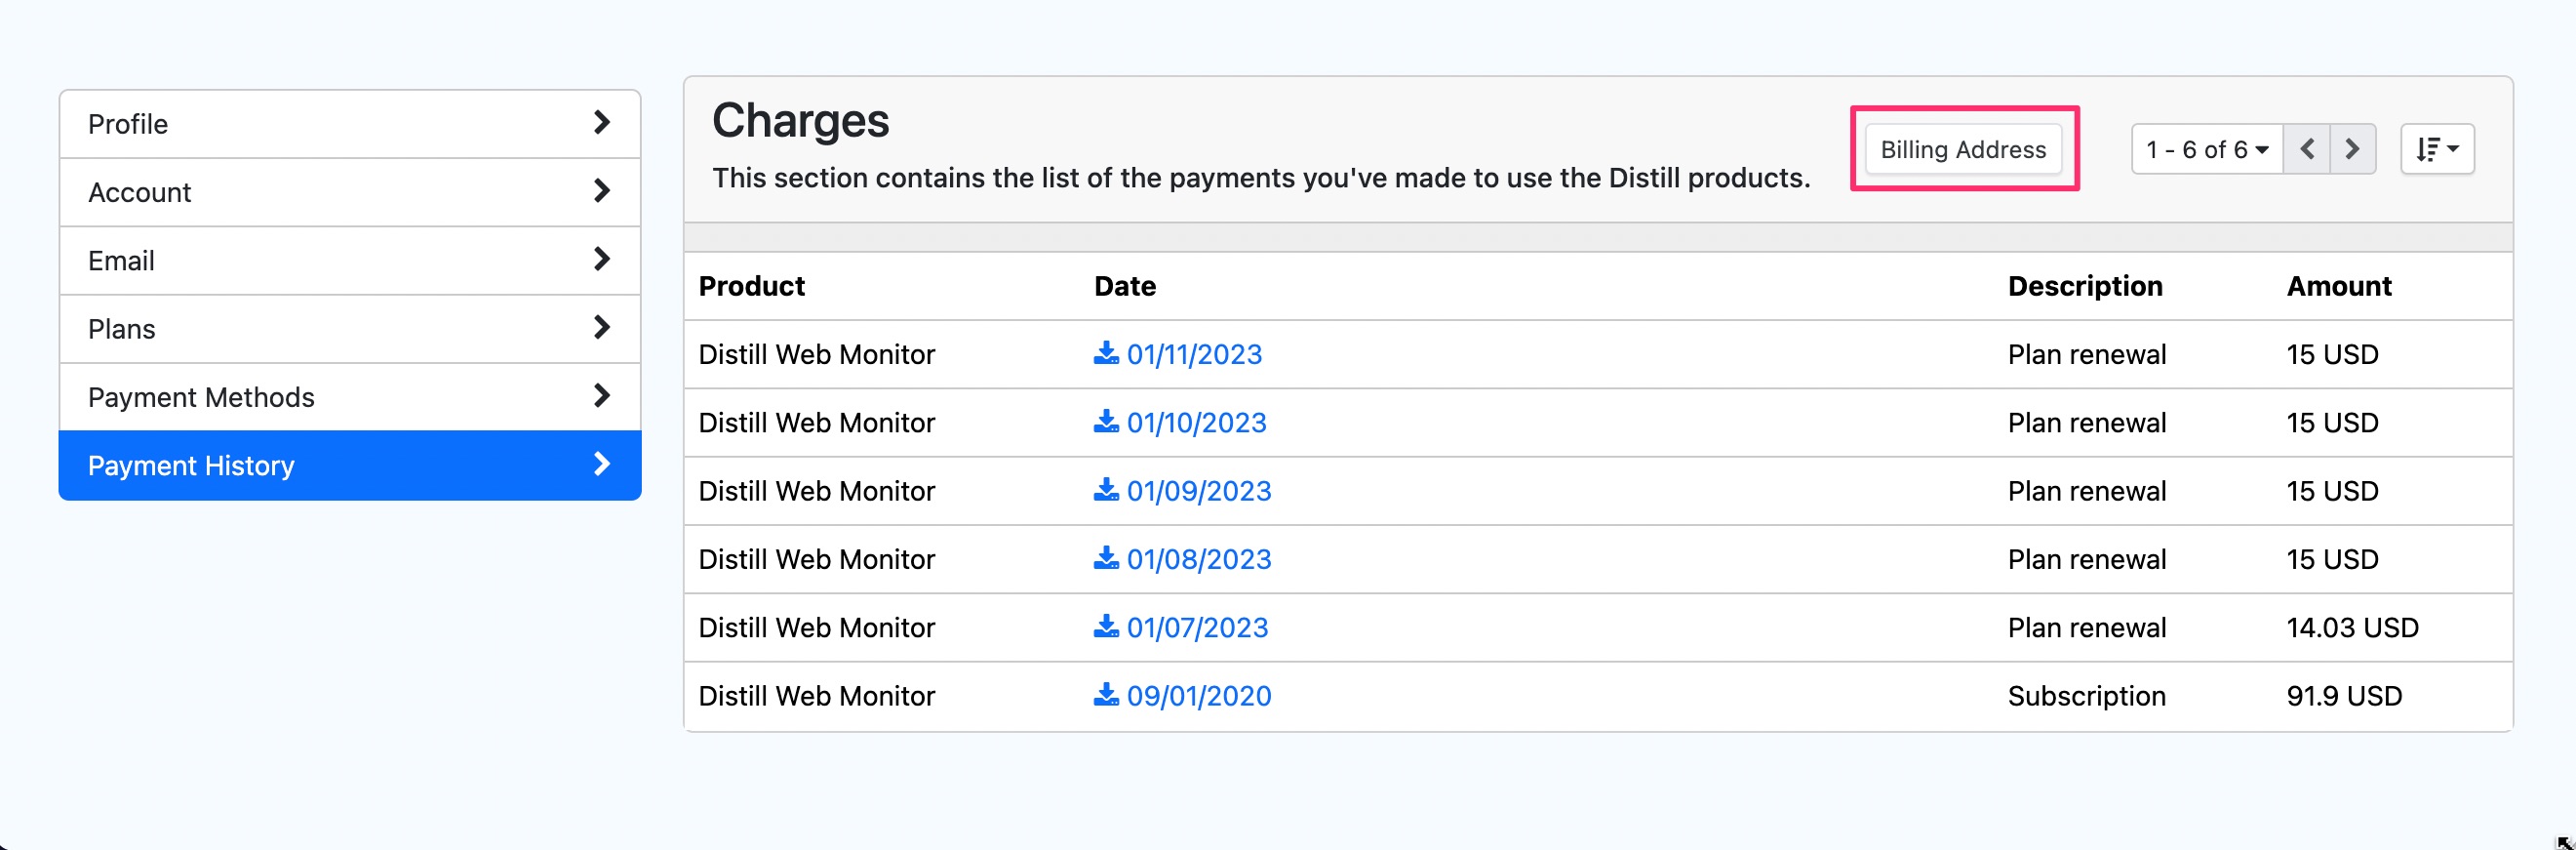Viewport: 2576px width, 850px height.
Task: Click the download icon beside 01/08/2023
Action: 1106,558
